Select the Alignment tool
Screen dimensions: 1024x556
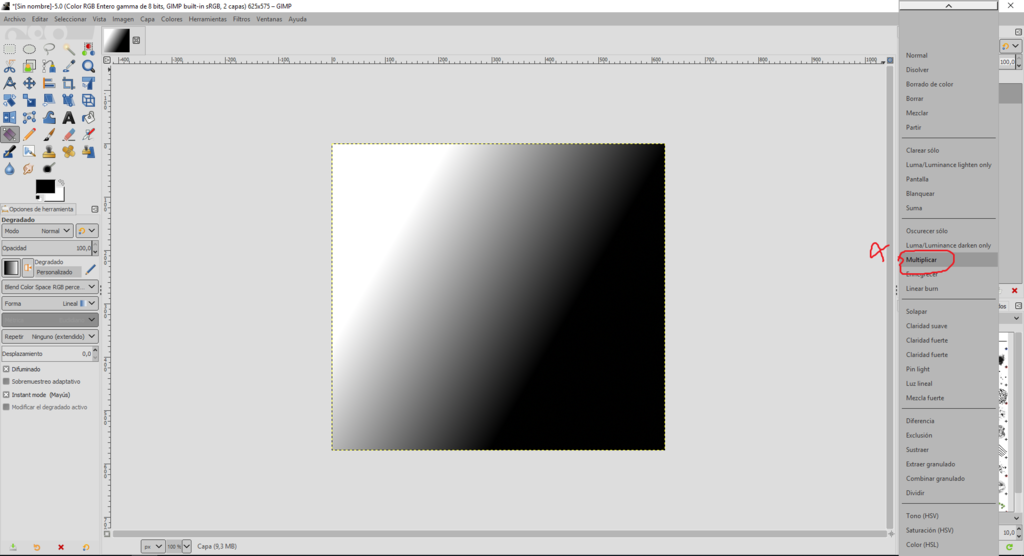(x=49, y=83)
